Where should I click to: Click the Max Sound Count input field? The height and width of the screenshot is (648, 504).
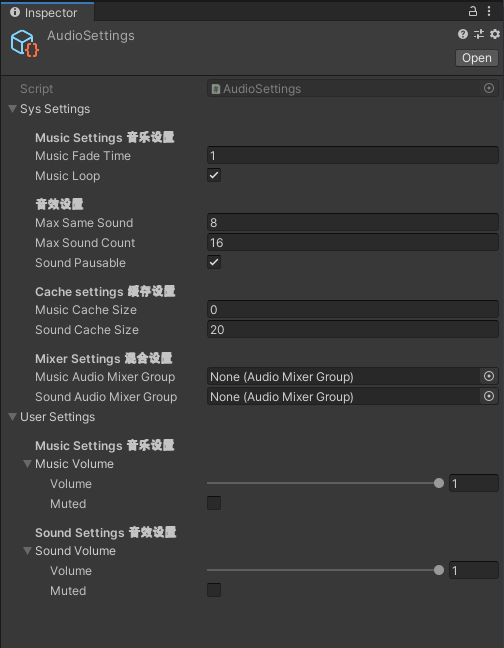click(x=353, y=242)
